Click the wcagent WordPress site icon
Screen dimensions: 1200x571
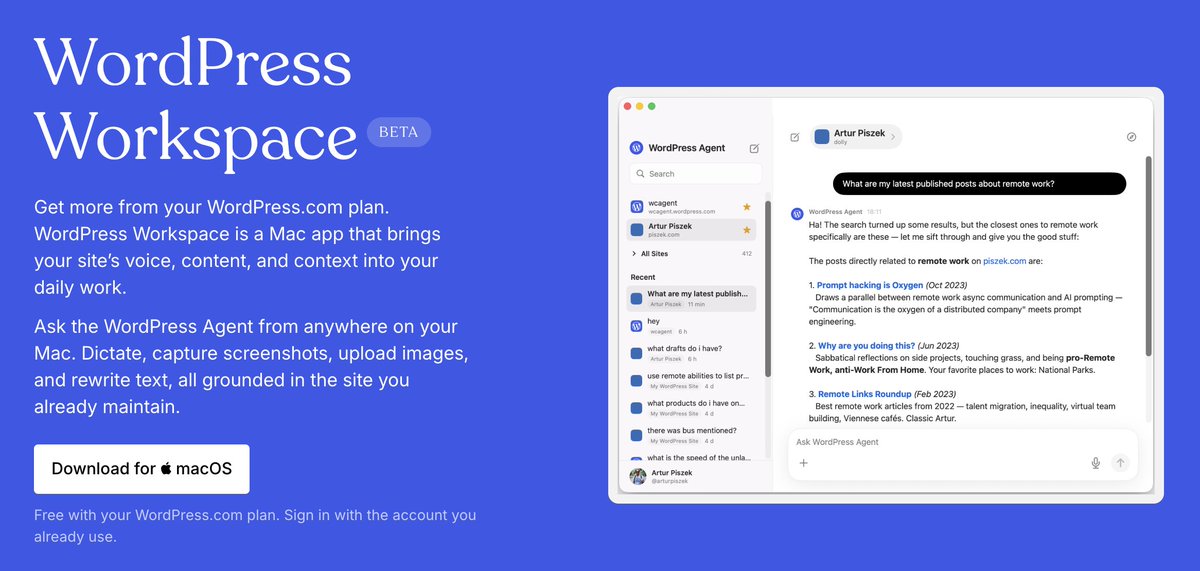click(636, 207)
